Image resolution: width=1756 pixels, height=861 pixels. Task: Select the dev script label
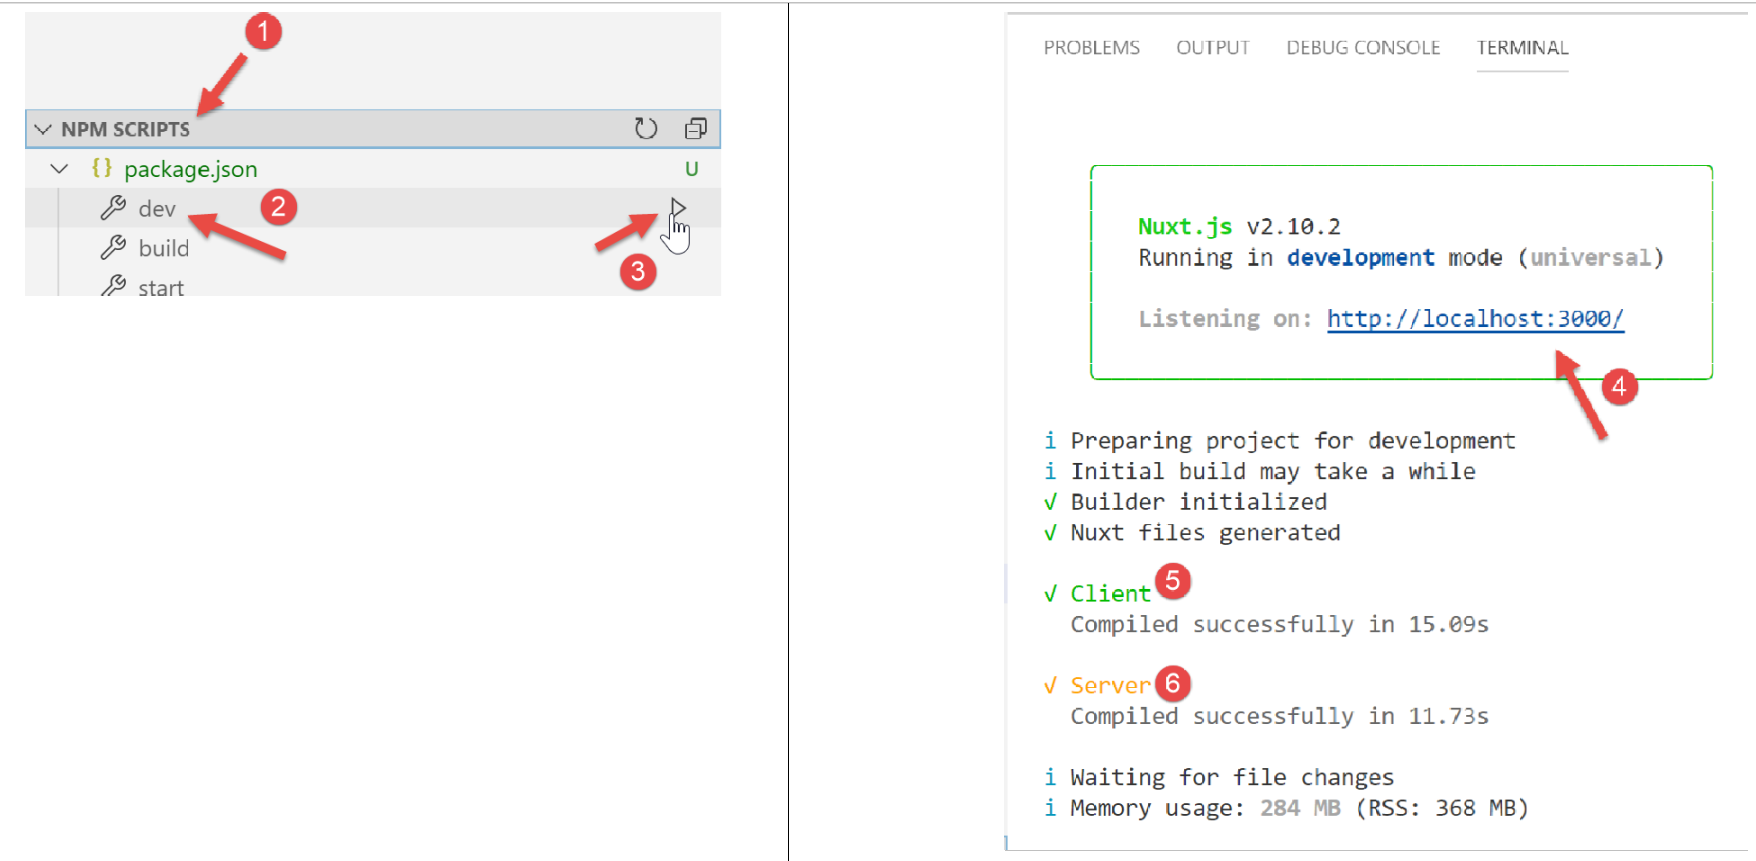(157, 209)
